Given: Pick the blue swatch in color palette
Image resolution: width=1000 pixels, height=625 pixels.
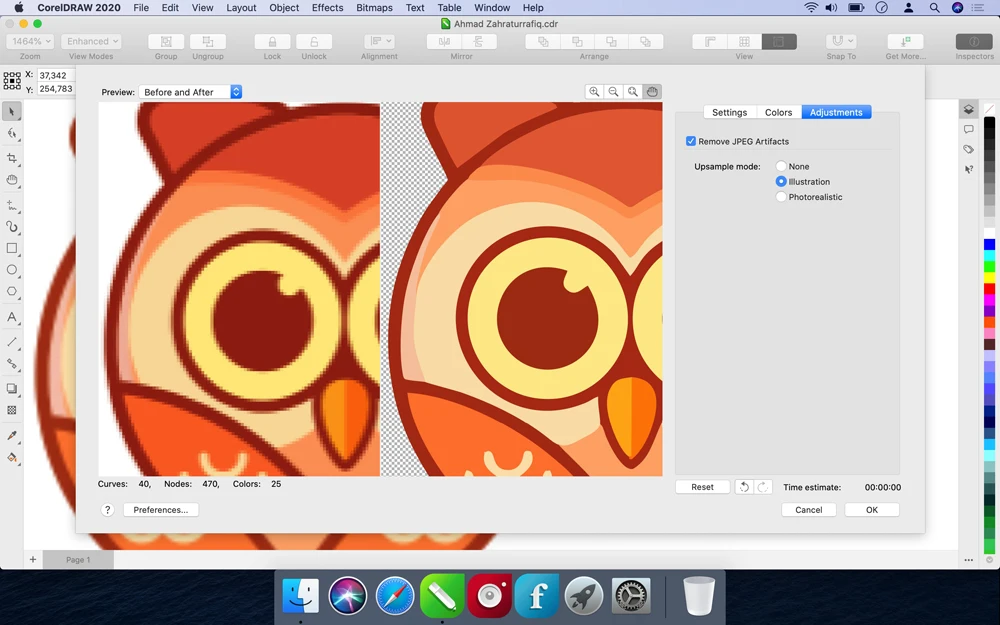Looking at the screenshot, I should pyautogui.click(x=989, y=244).
